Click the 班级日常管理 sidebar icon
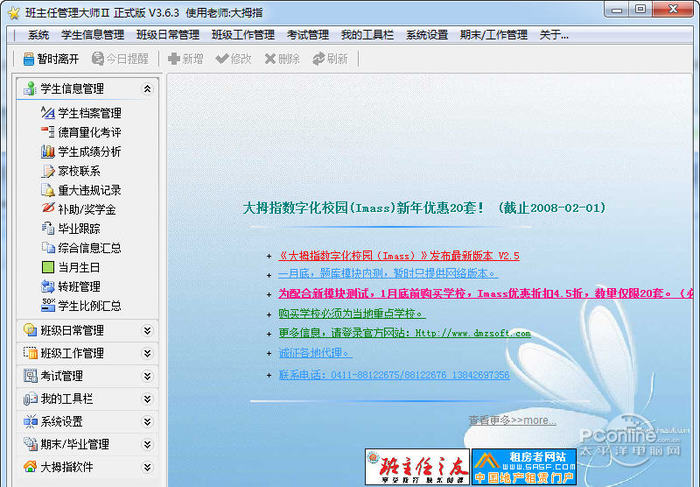 pos(30,330)
